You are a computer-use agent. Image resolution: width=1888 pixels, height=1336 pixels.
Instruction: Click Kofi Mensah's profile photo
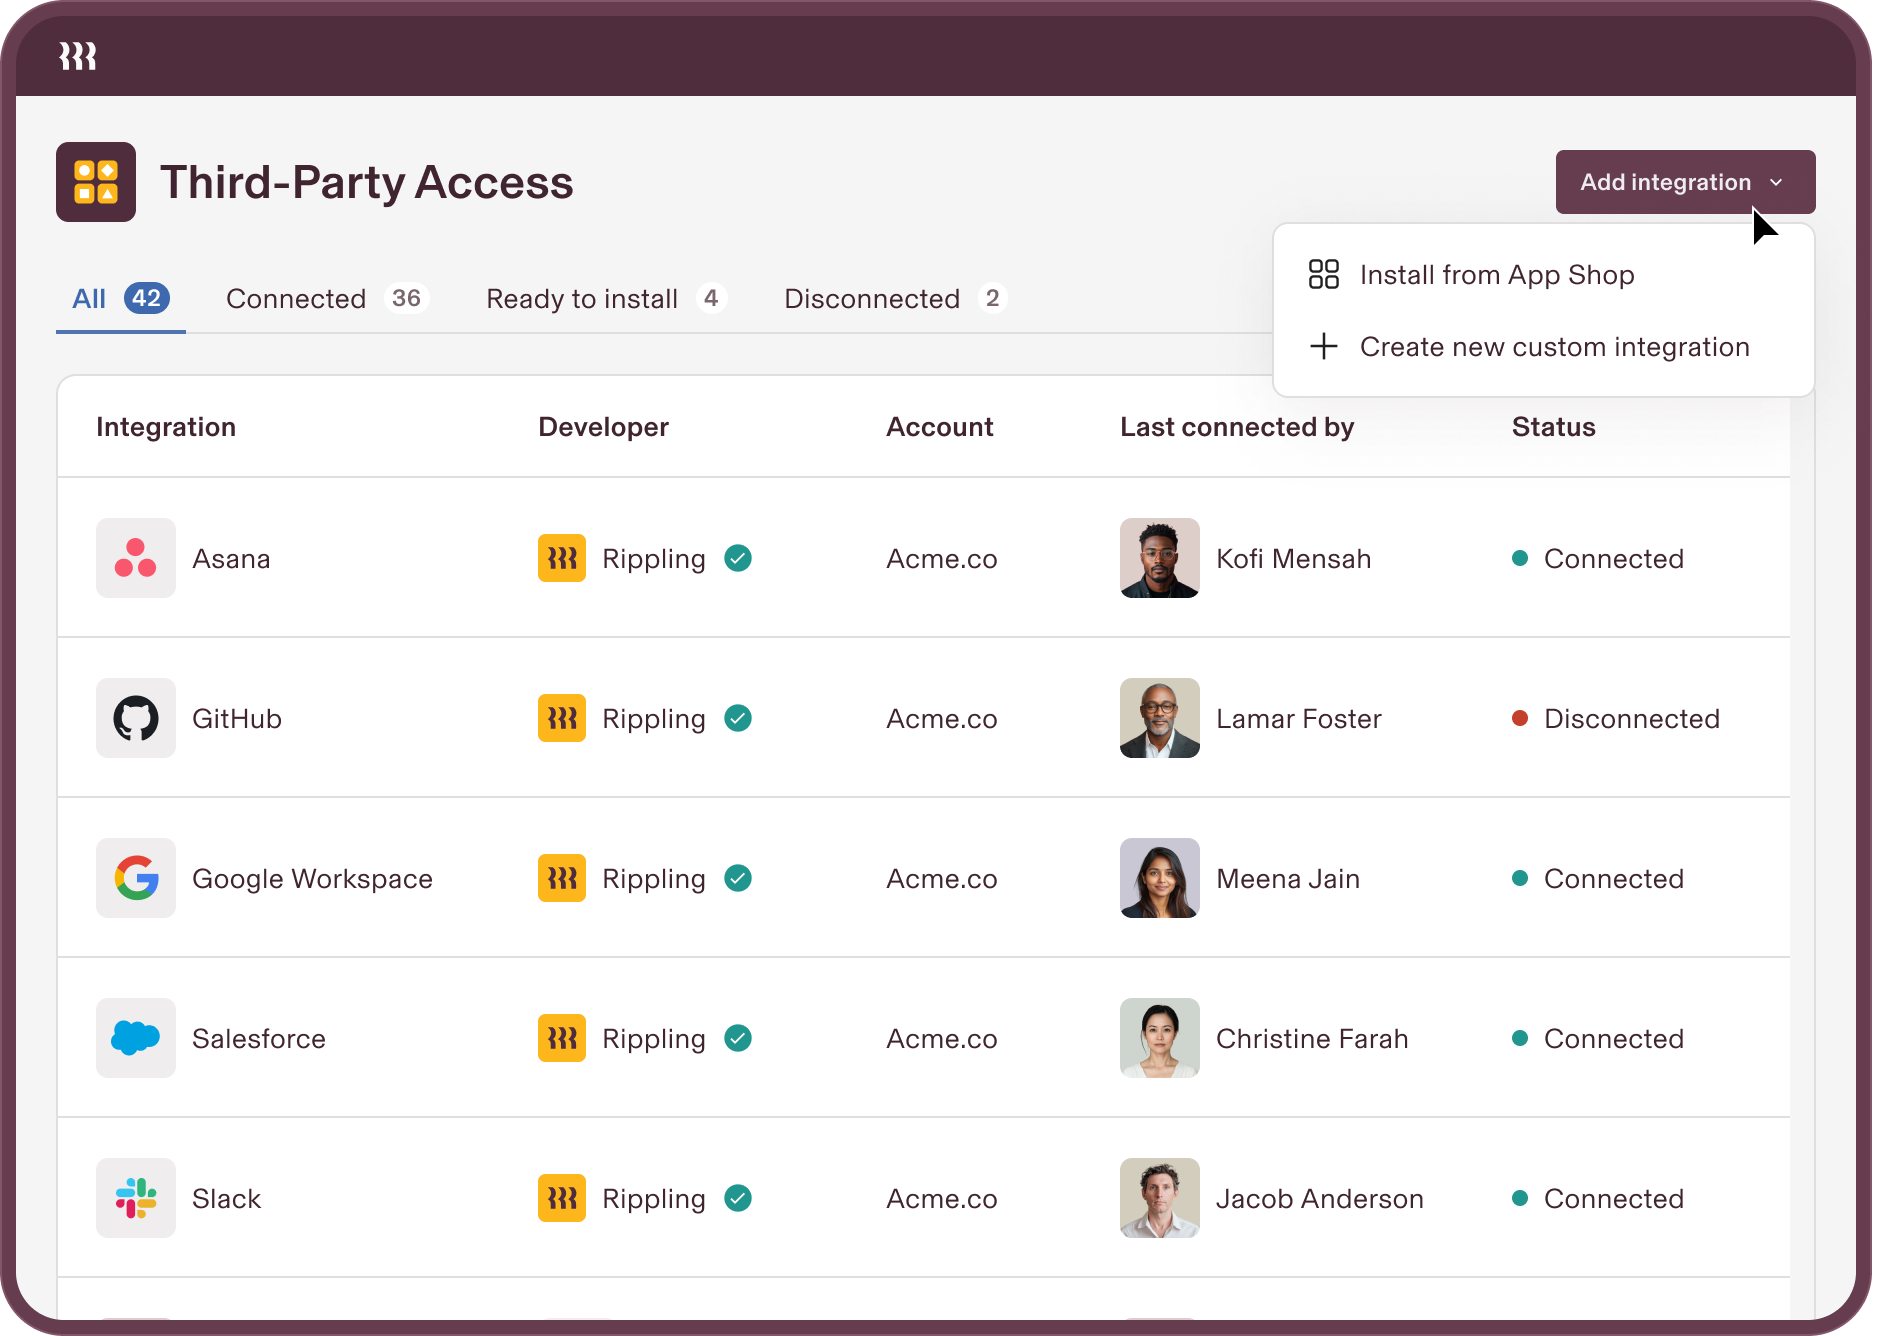pyautogui.click(x=1159, y=558)
